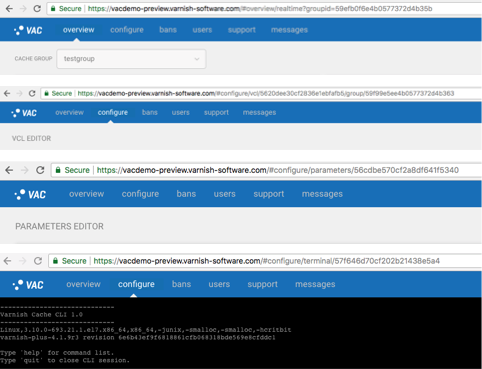Click the VCL EDITOR heading
Screen dimensions: 482x369
[32, 138]
